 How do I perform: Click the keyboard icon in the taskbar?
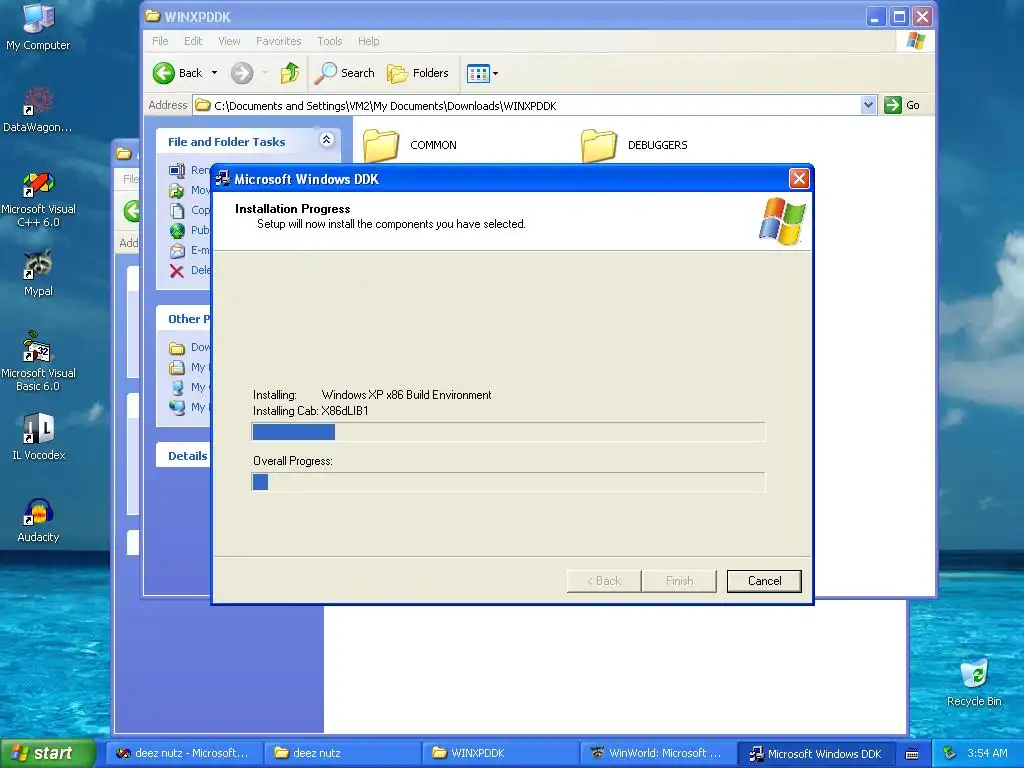click(912, 754)
